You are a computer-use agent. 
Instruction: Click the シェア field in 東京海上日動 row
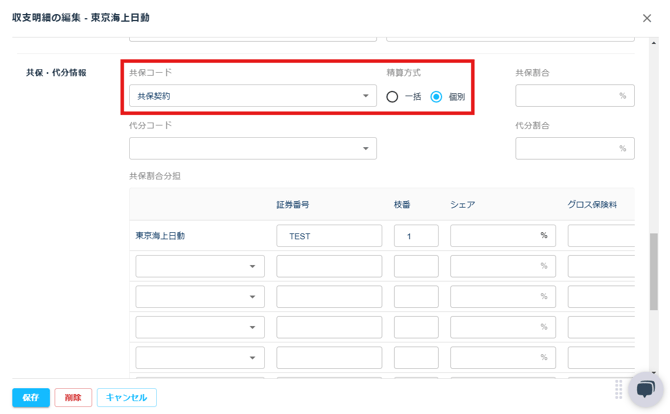coord(502,236)
